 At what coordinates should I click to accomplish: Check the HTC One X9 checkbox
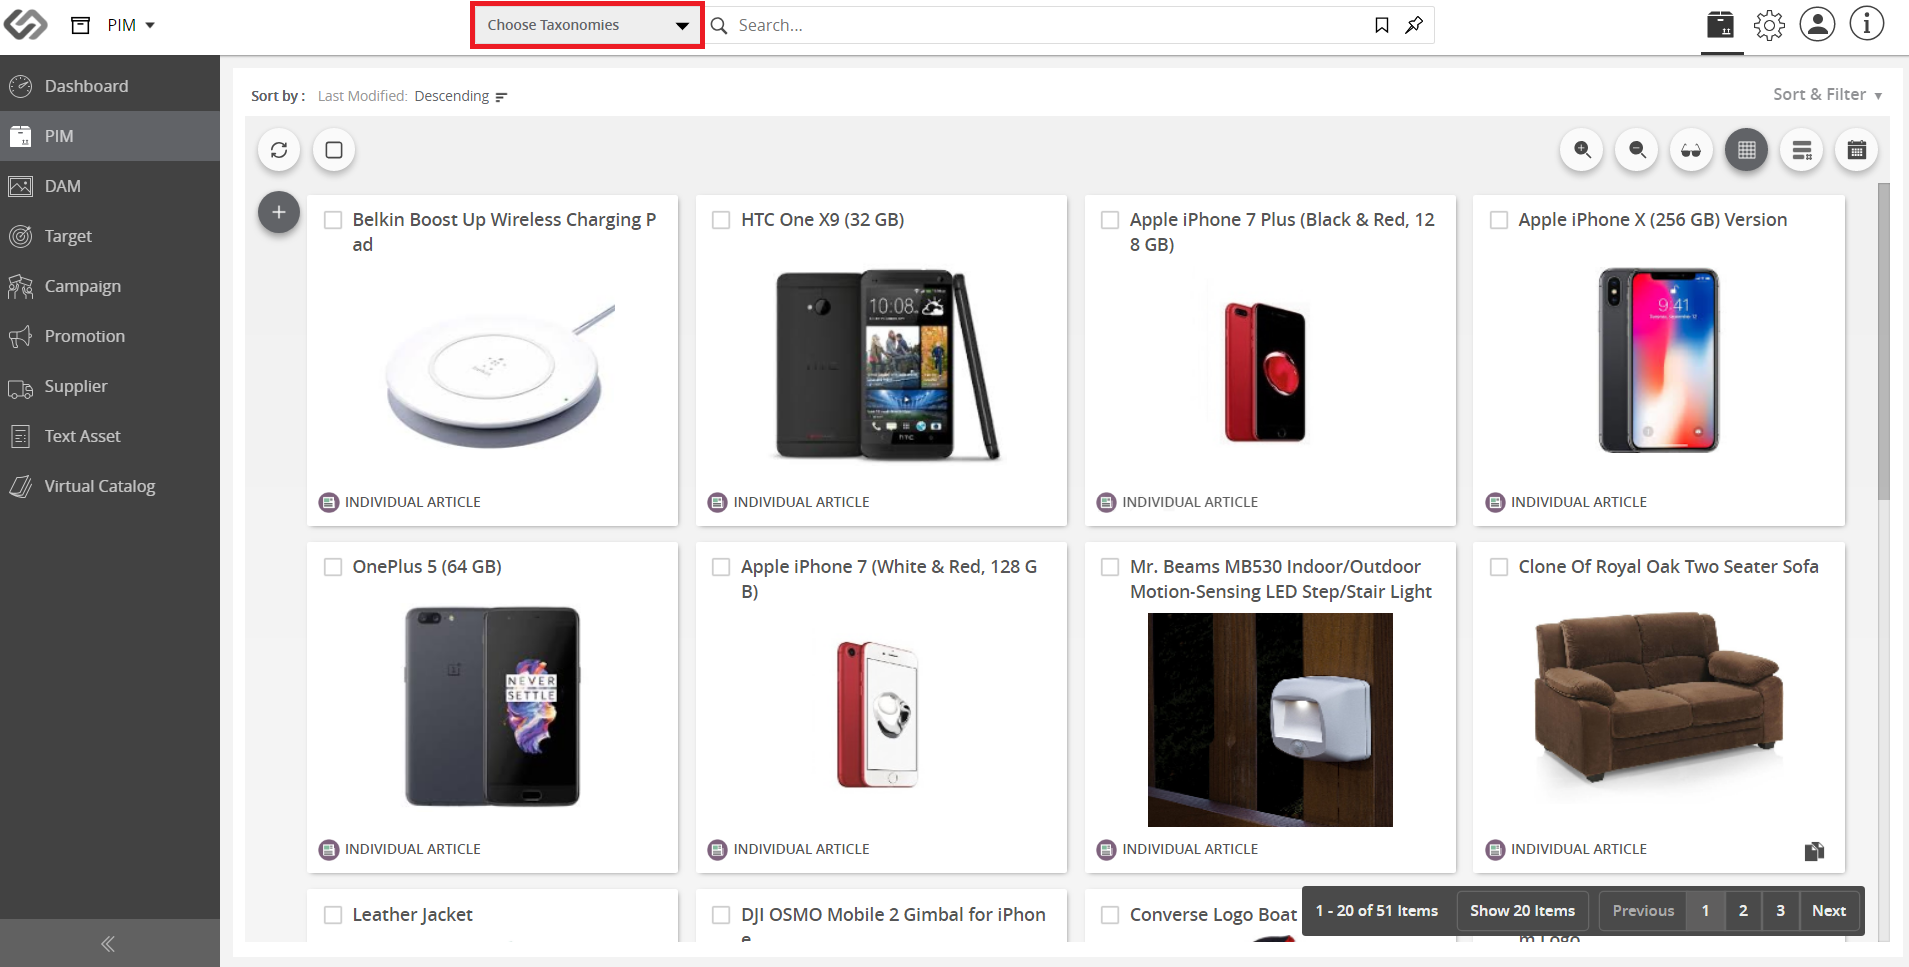(x=721, y=220)
